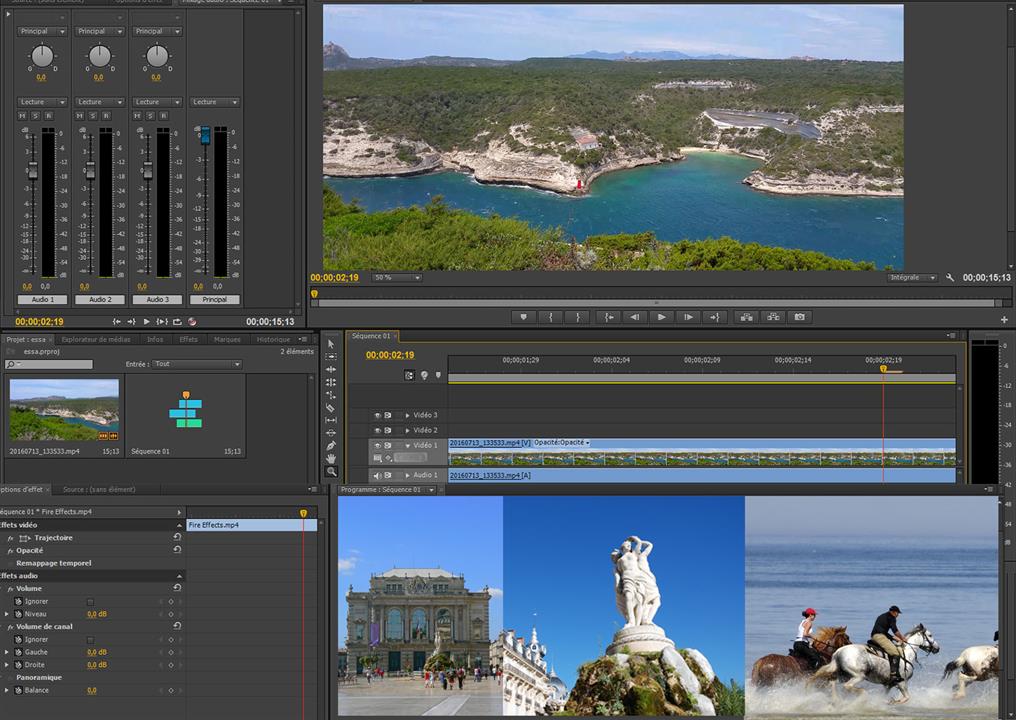Hide the Vidéo 2 track

(x=377, y=430)
